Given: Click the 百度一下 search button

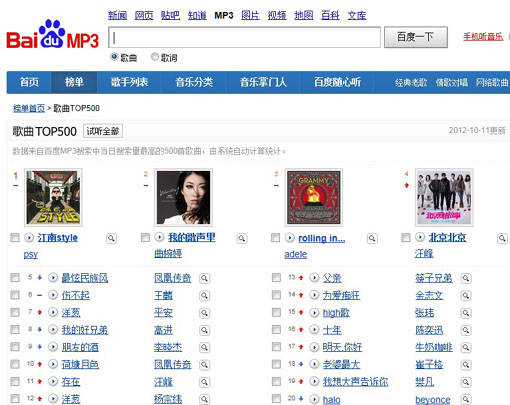Looking at the screenshot, I should point(416,37).
